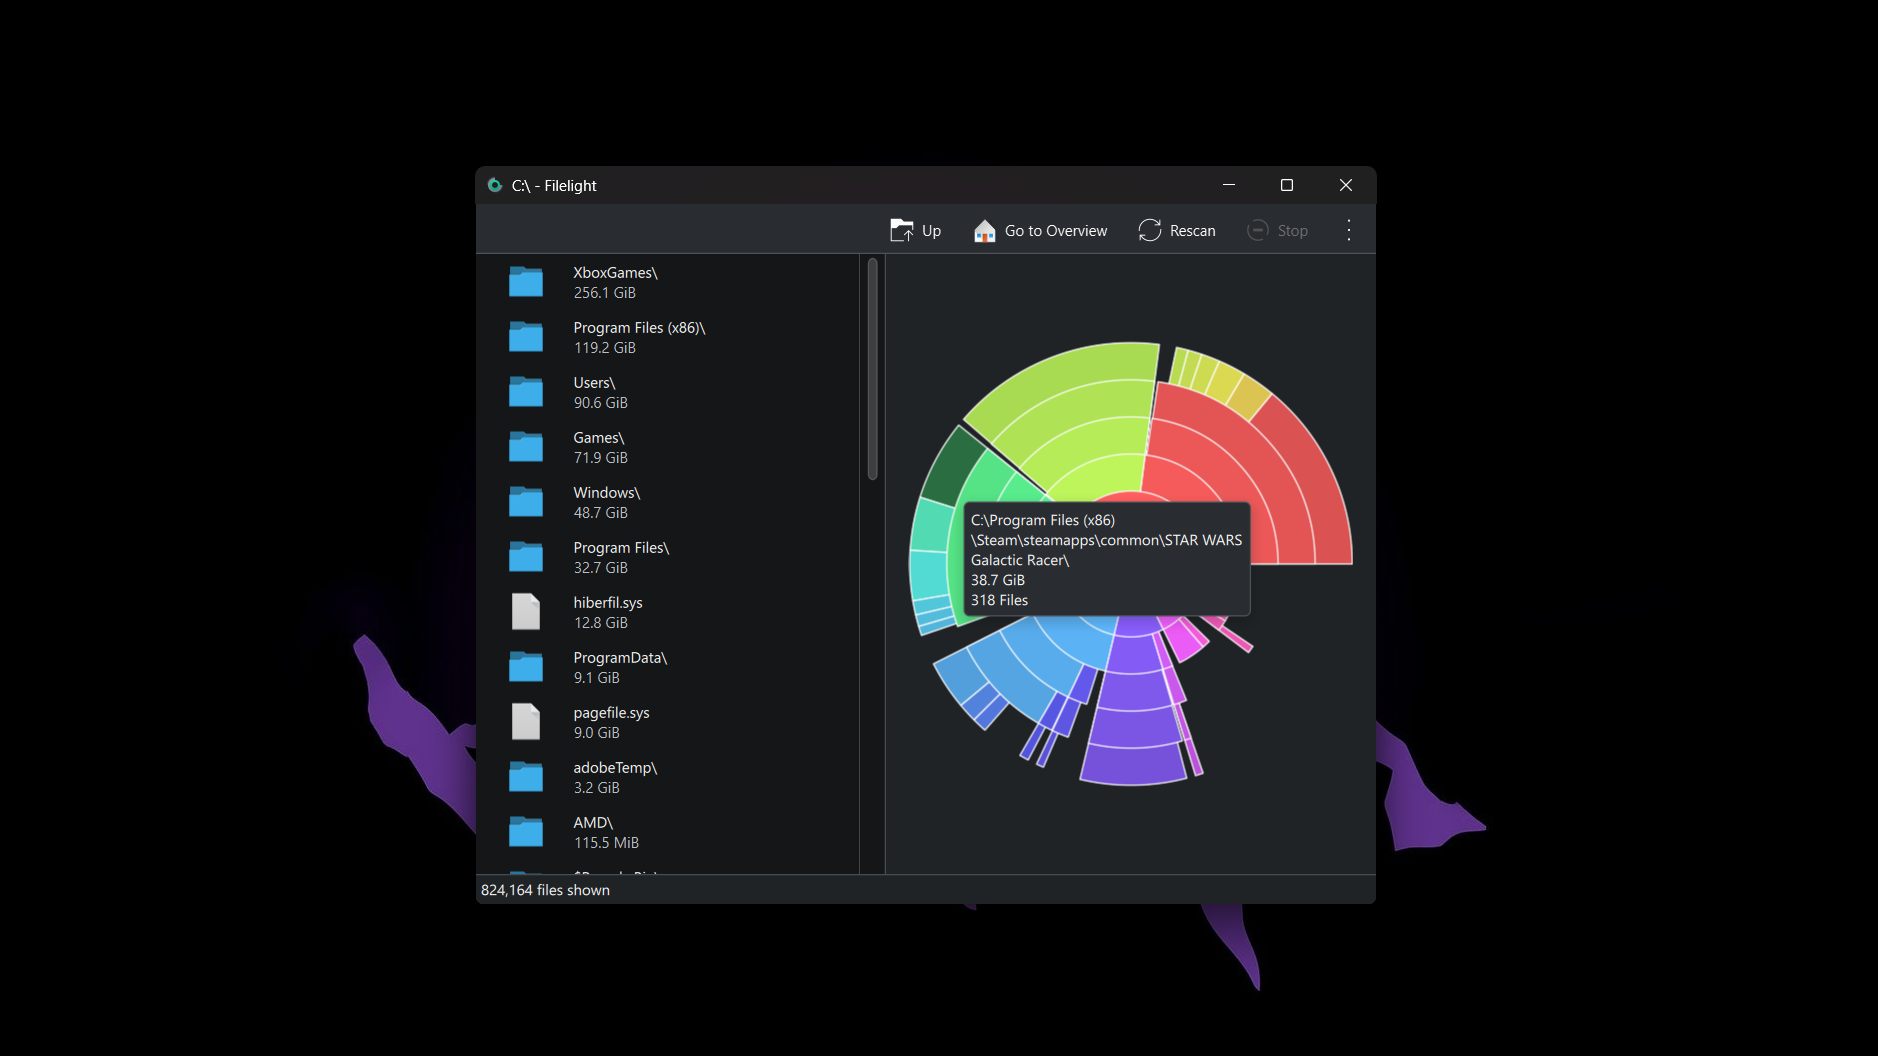Image resolution: width=1878 pixels, height=1056 pixels.
Task: Click Go to Overview home button
Action: point(1040,231)
